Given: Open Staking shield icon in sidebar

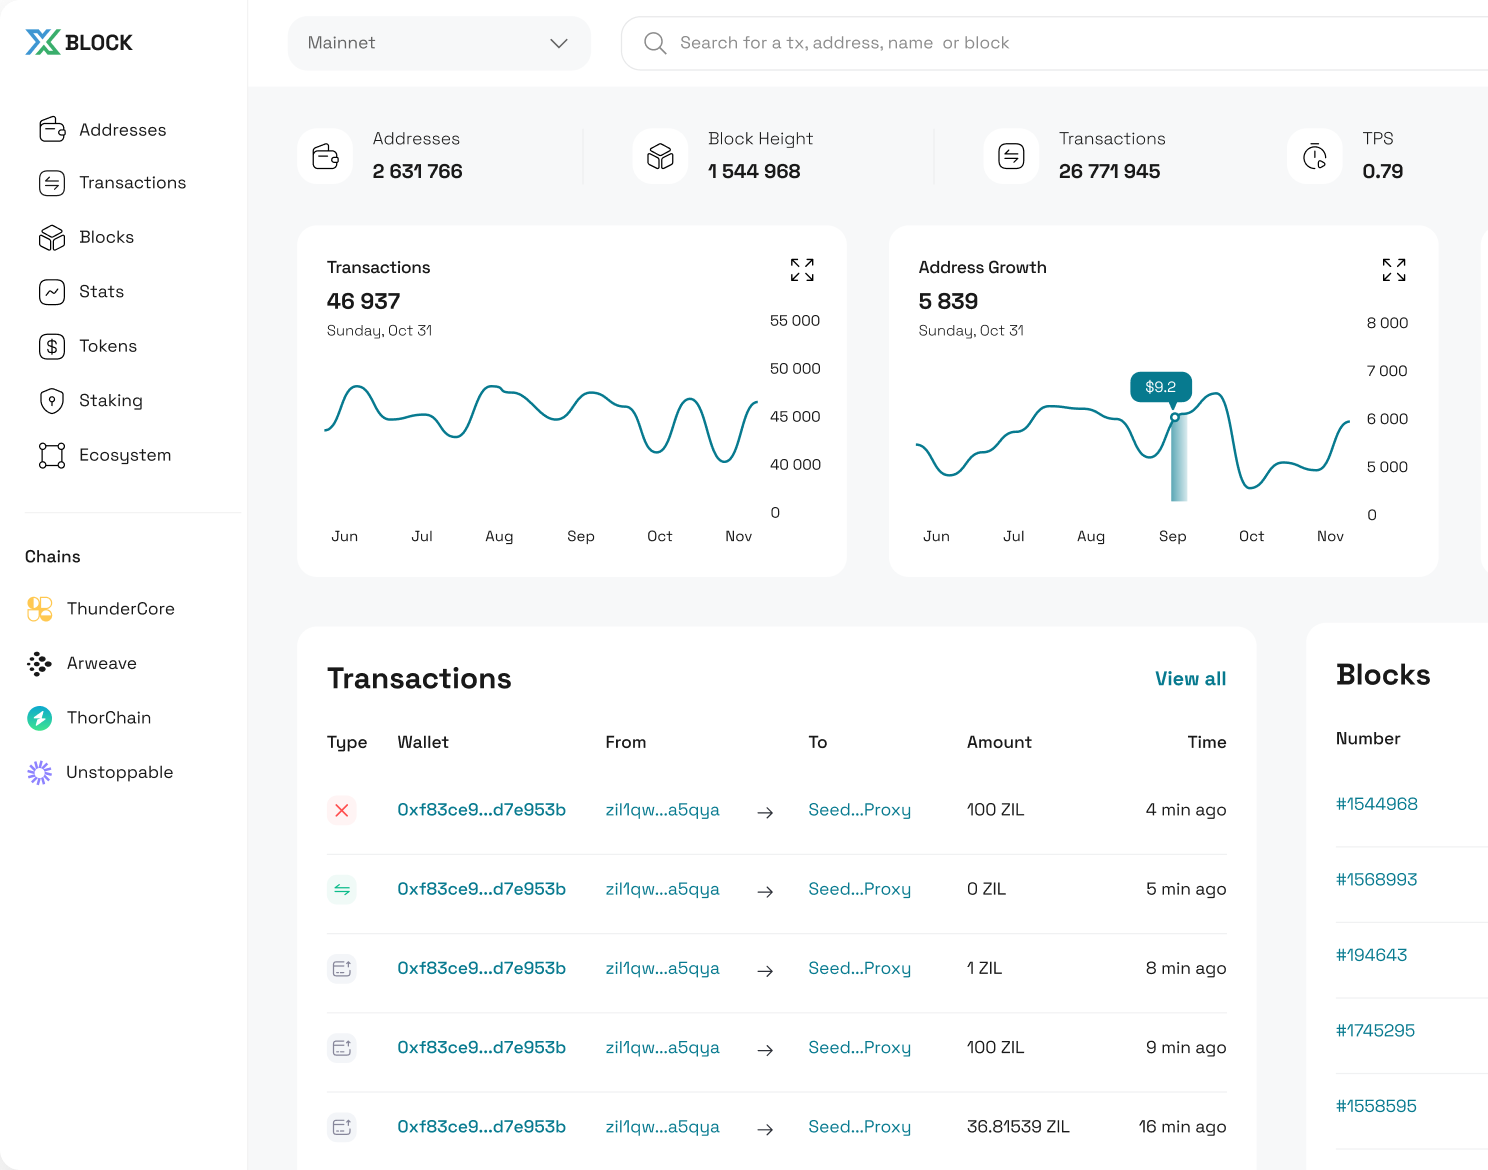Looking at the screenshot, I should [x=52, y=401].
